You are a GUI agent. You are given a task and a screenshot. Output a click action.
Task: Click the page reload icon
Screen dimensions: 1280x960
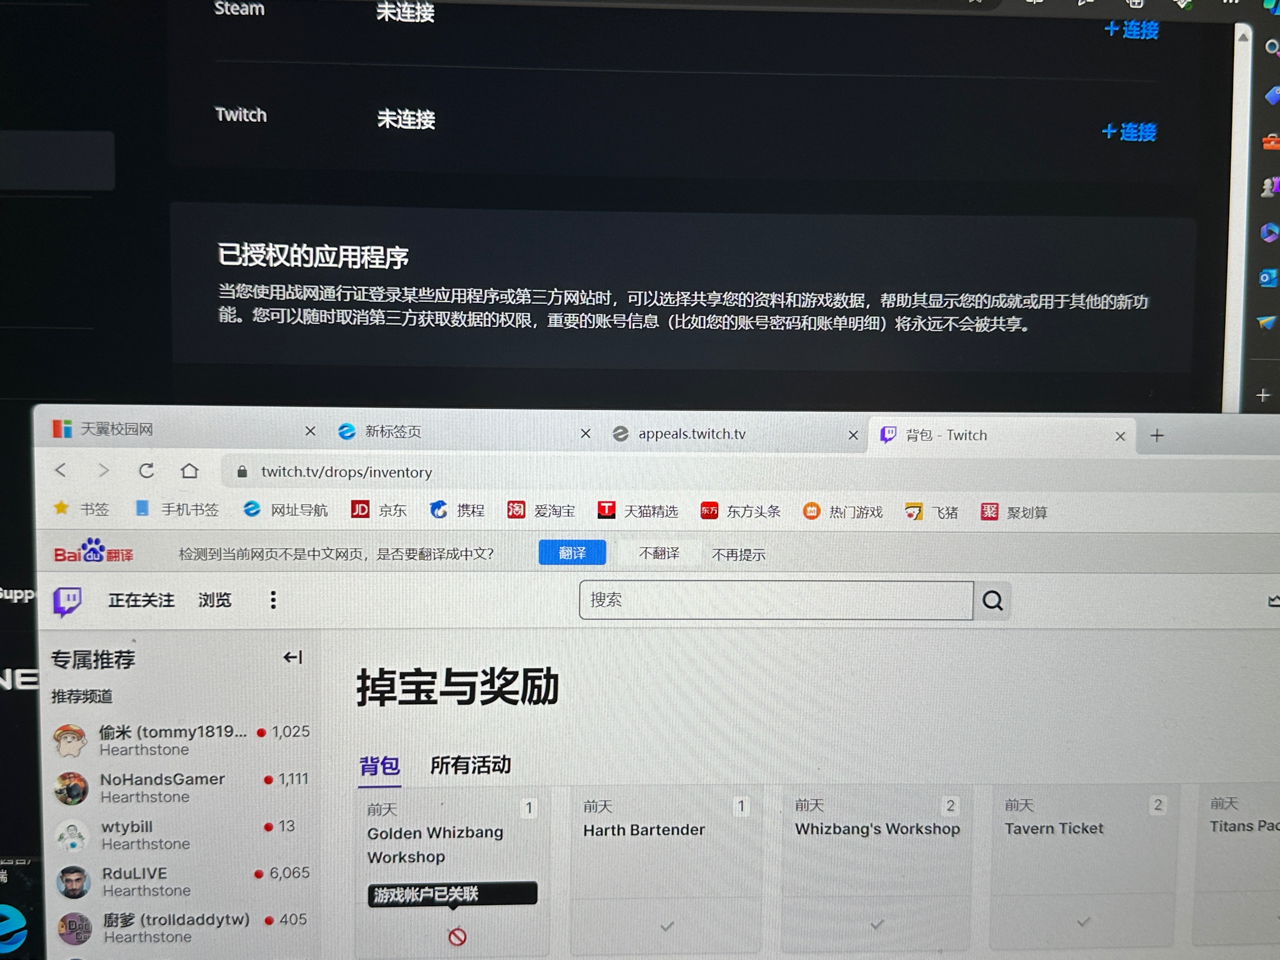(x=146, y=470)
